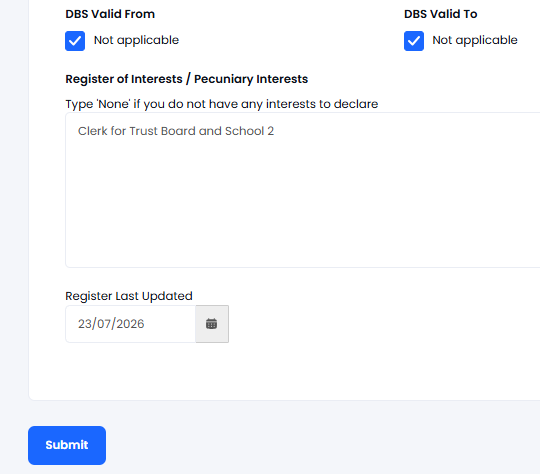Click the 'Register Last Updated' label
The height and width of the screenshot is (474, 540).
(129, 296)
